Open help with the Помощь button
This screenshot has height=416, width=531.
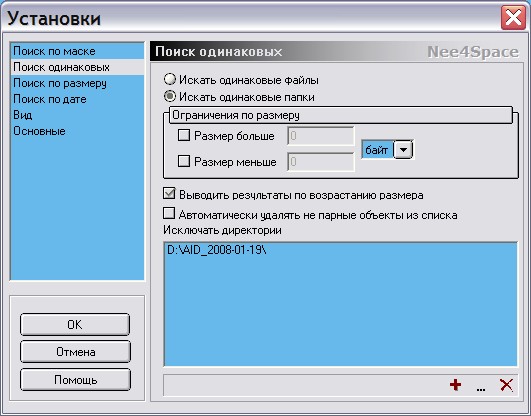tap(75, 380)
